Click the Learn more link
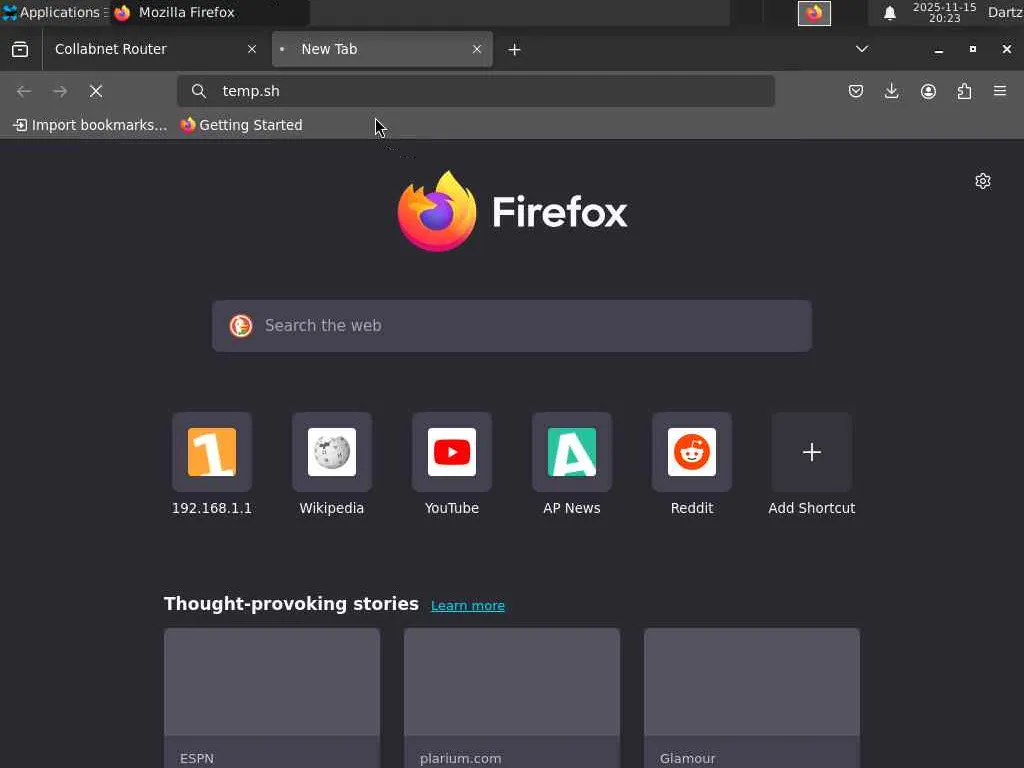The height and width of the screenshot is (768, 1024). pos(468,605)
